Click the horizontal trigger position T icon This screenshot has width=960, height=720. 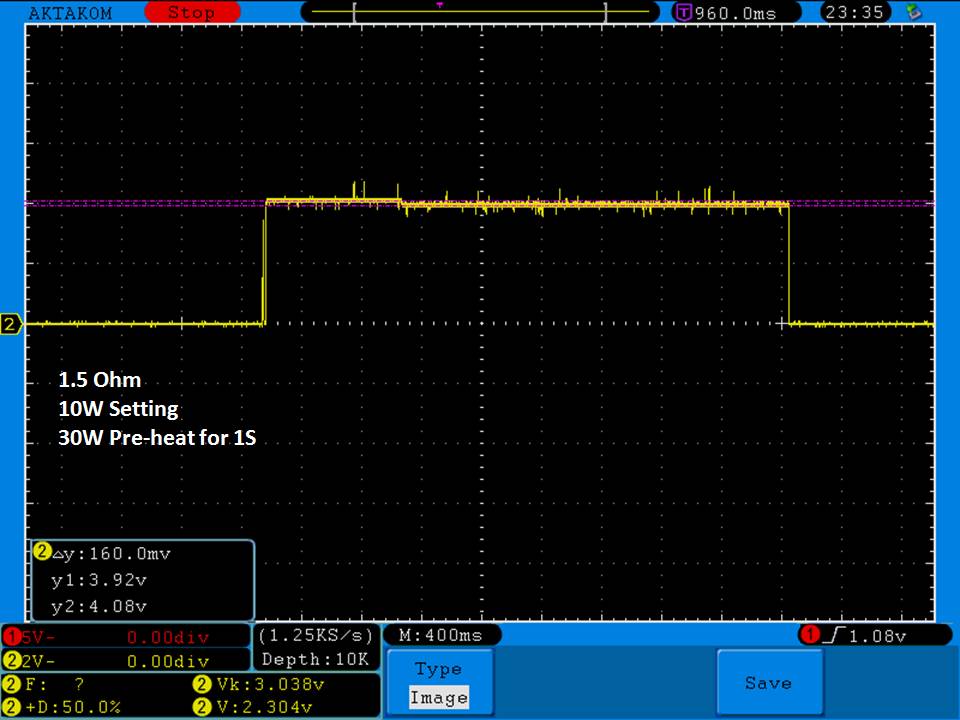click(x=684, y=13)
